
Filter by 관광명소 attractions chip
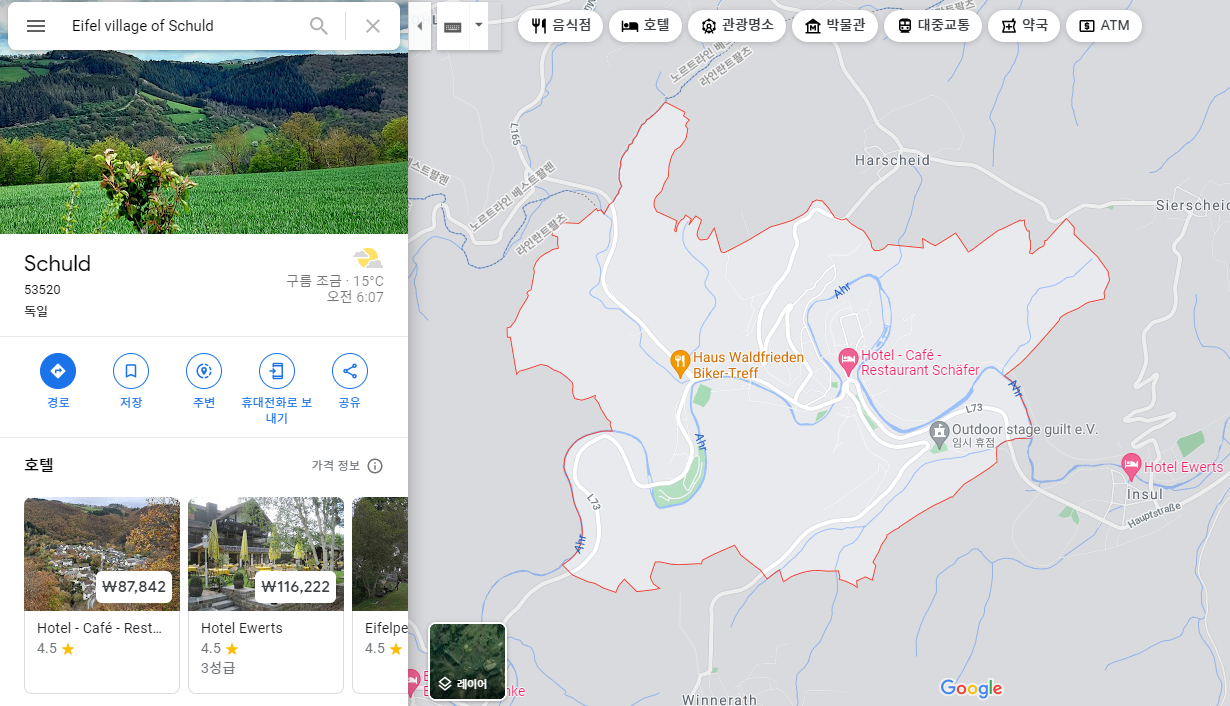pos(736,26)
